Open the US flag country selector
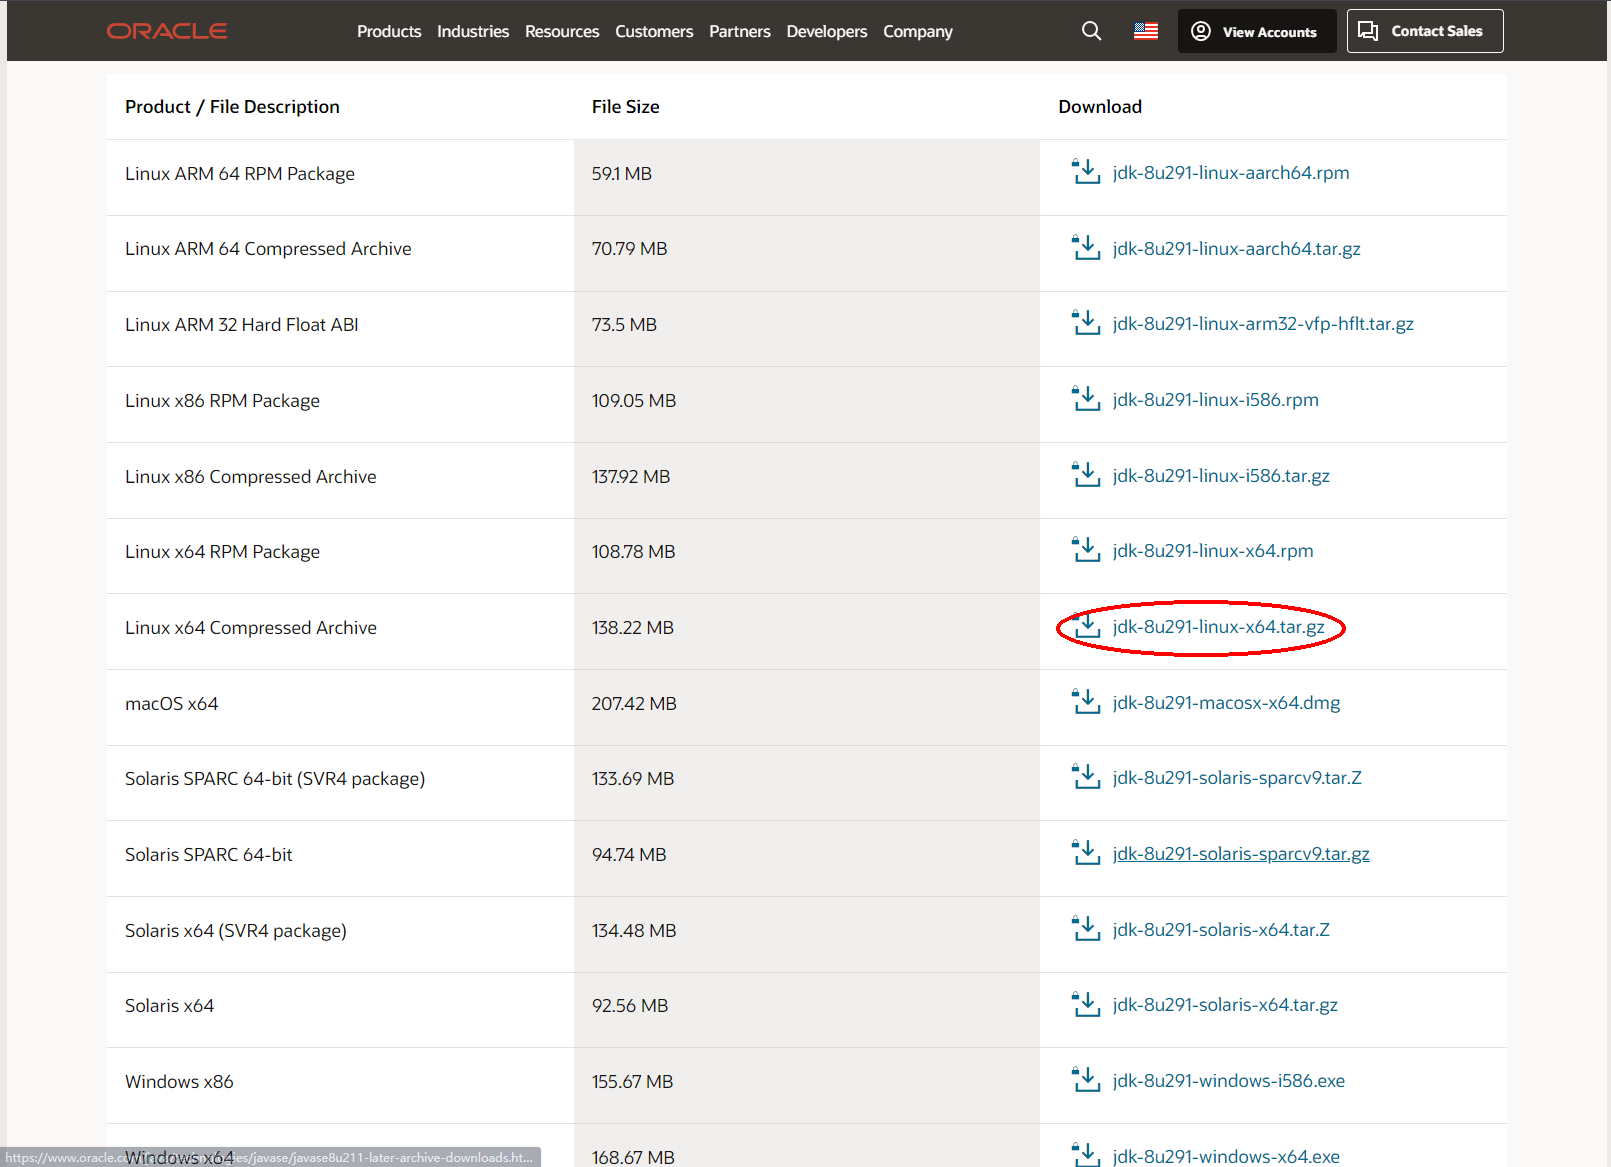1611x1167 pixels. pos(1146,31)
